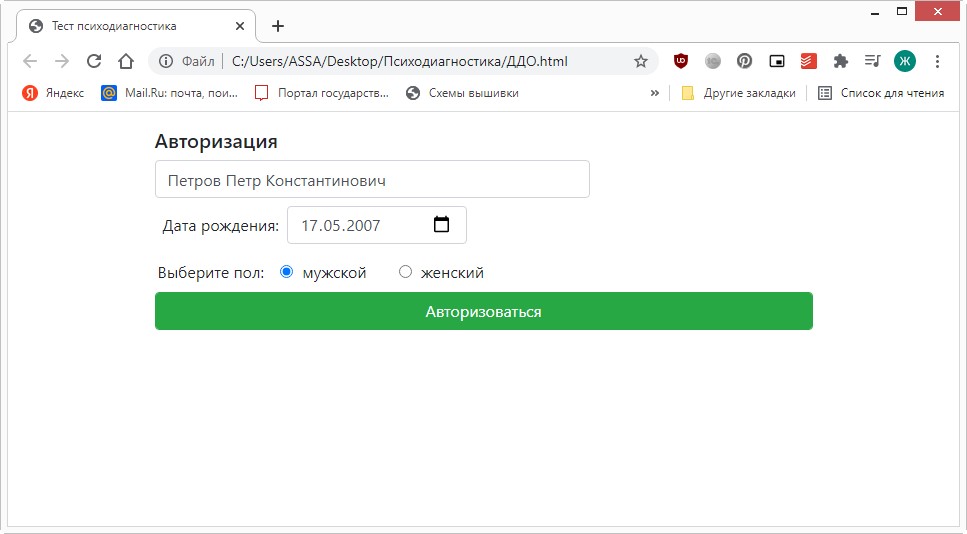Image resolution: width=967 pixels, height=534 pixels.
Task: Open a new browser tab
Action: (x=278, y=26)
